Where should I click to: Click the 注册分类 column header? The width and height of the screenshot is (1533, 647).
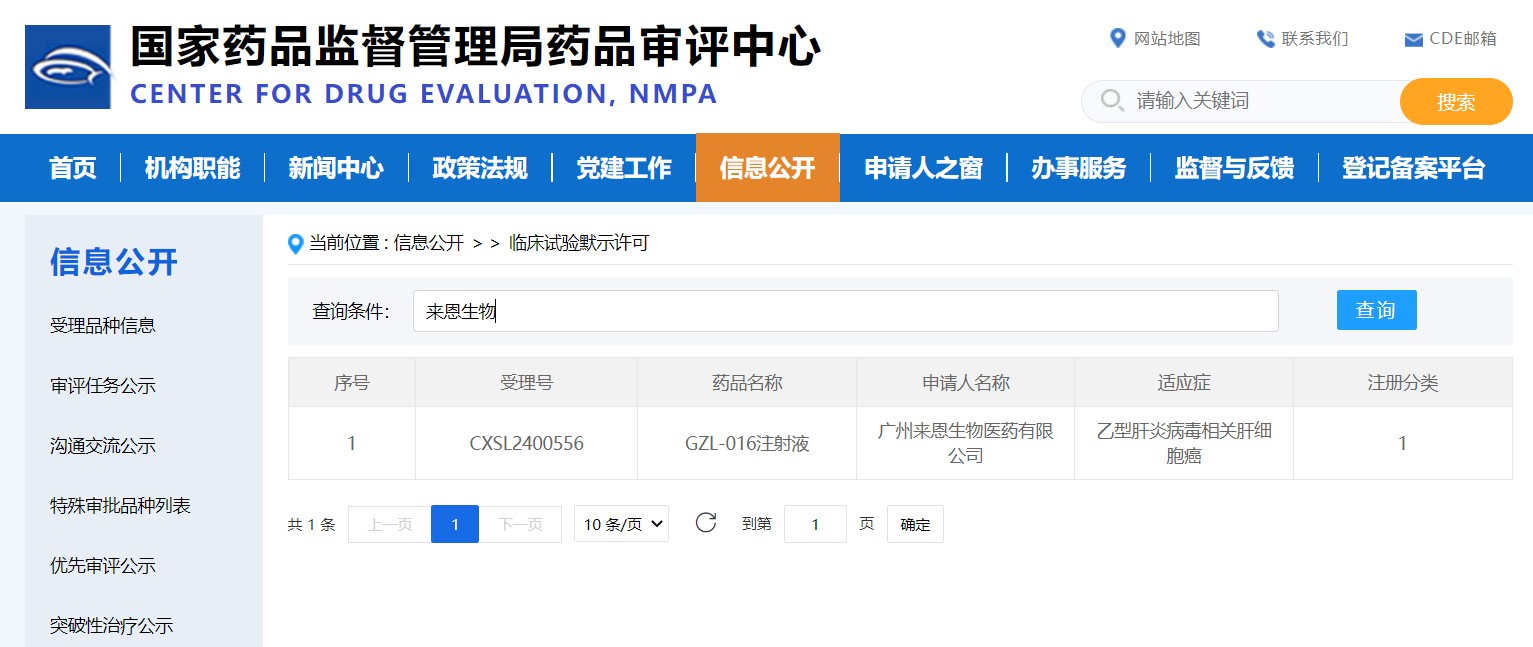(x=1403, y=383)
